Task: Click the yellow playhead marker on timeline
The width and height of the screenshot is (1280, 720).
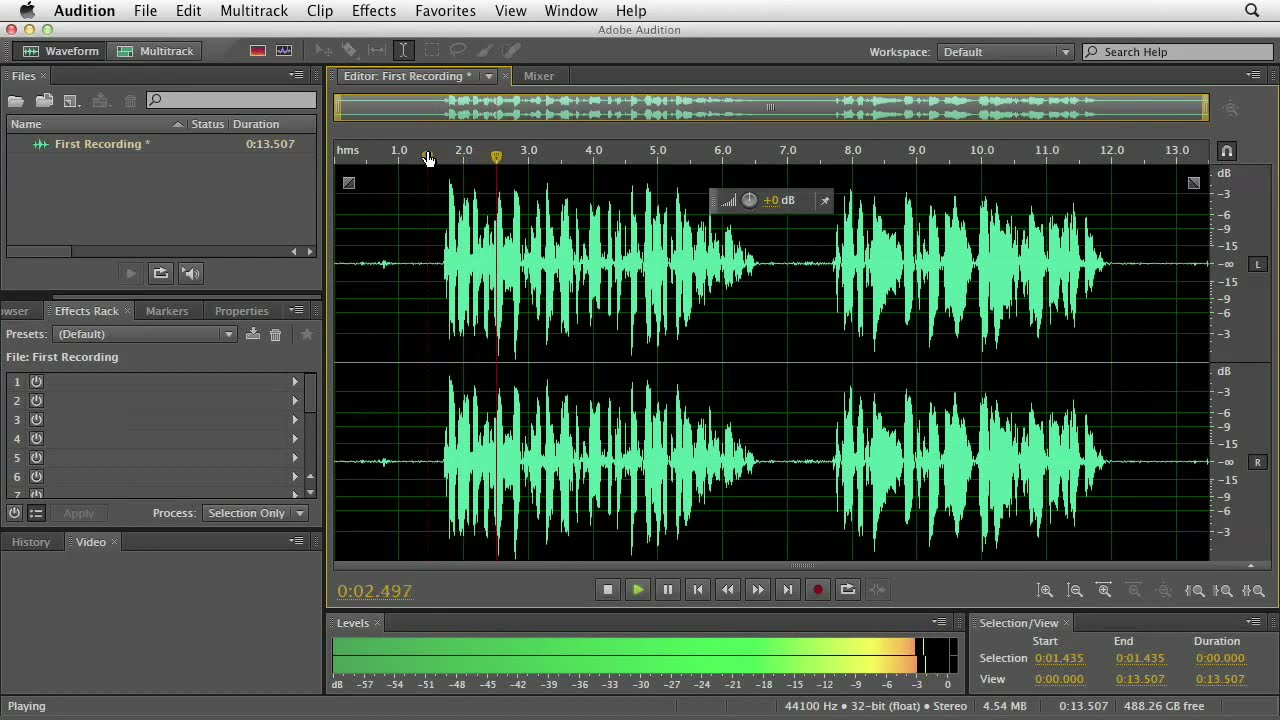Action: 496,157
